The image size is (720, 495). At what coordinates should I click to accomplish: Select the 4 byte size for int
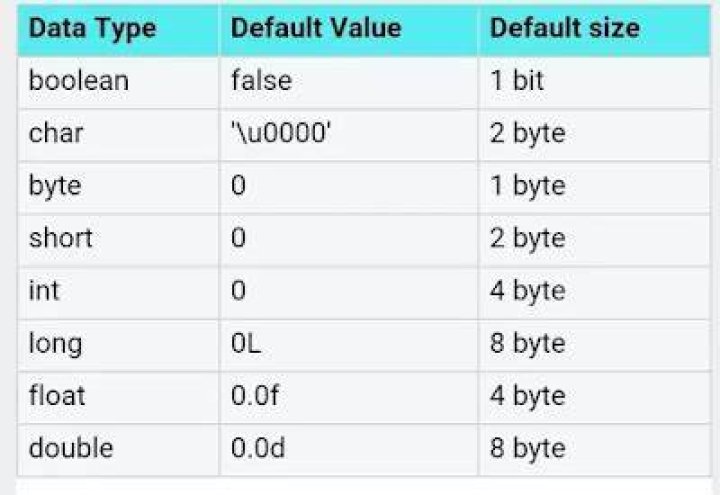pyautogui.click(x=594, y=292)
